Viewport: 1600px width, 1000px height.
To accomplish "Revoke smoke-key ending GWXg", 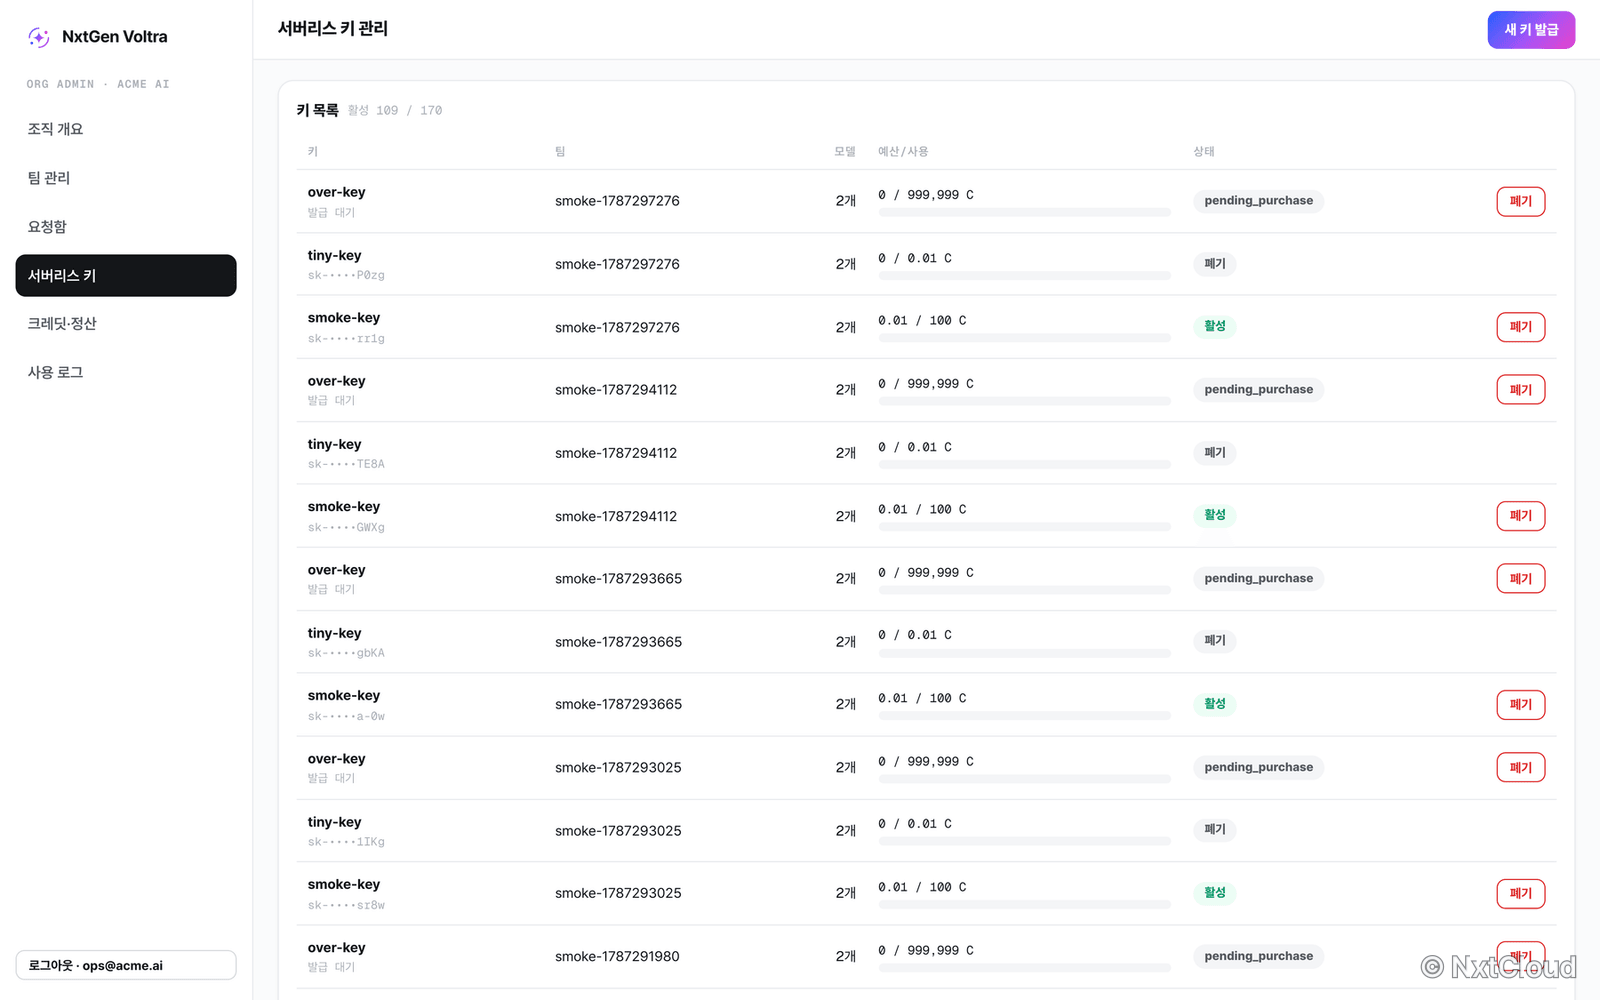I will (1520, 516).
